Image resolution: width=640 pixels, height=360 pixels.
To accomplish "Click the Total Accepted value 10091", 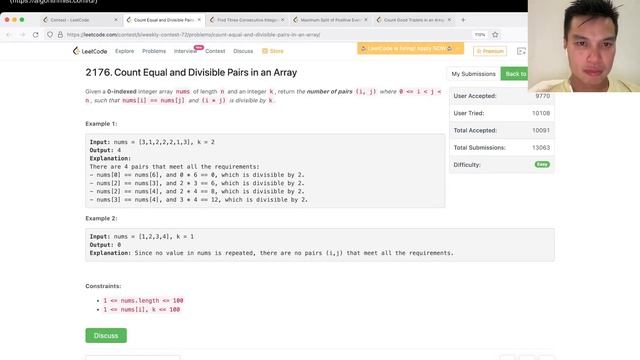I will coord(541,130).
